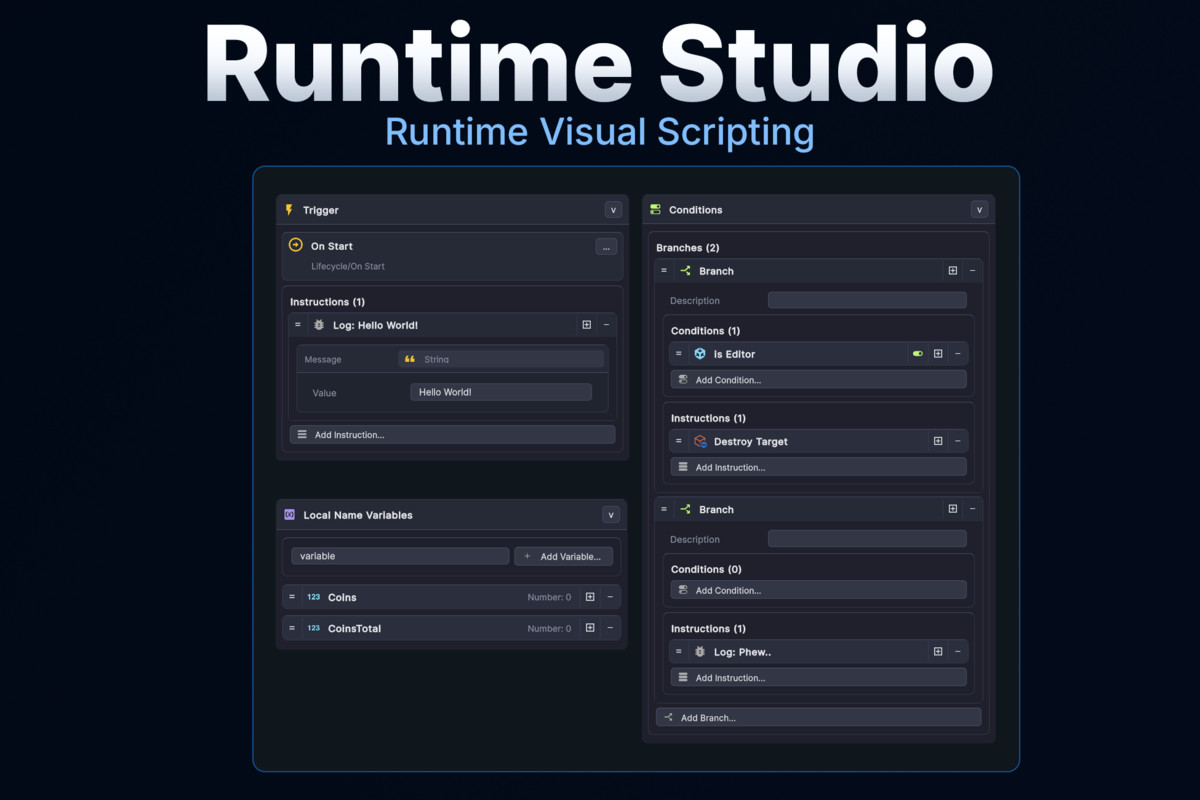Click the drag handle of Log: Hello World!
This screenshot has width=1200, height=800.
[298, 325]
